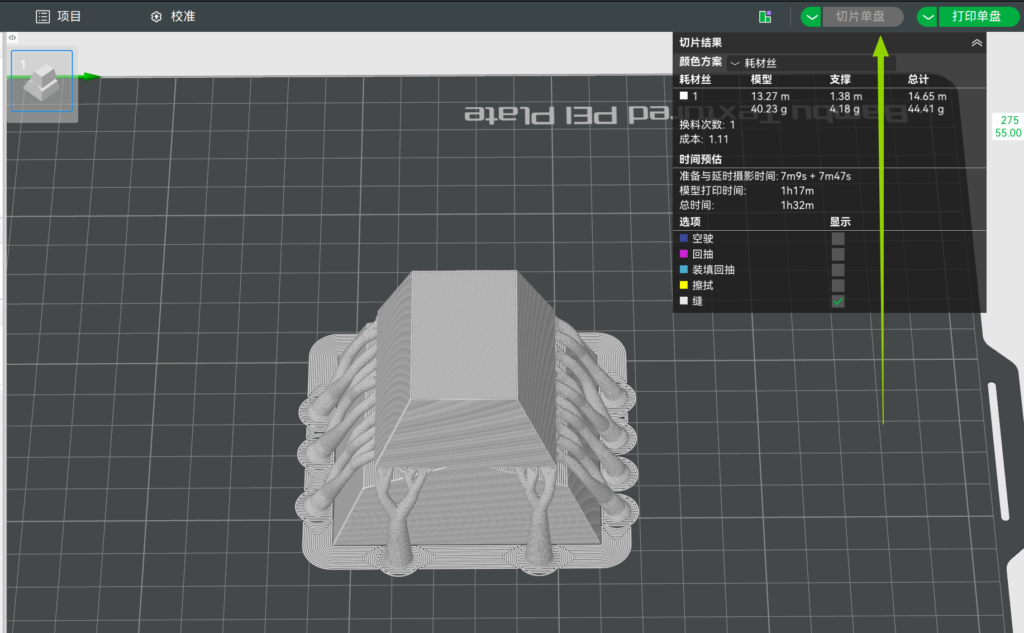Check the 擦拭 display checkbox
Viewport: 1024px width, 633px height.
click(x=838, y=286)
